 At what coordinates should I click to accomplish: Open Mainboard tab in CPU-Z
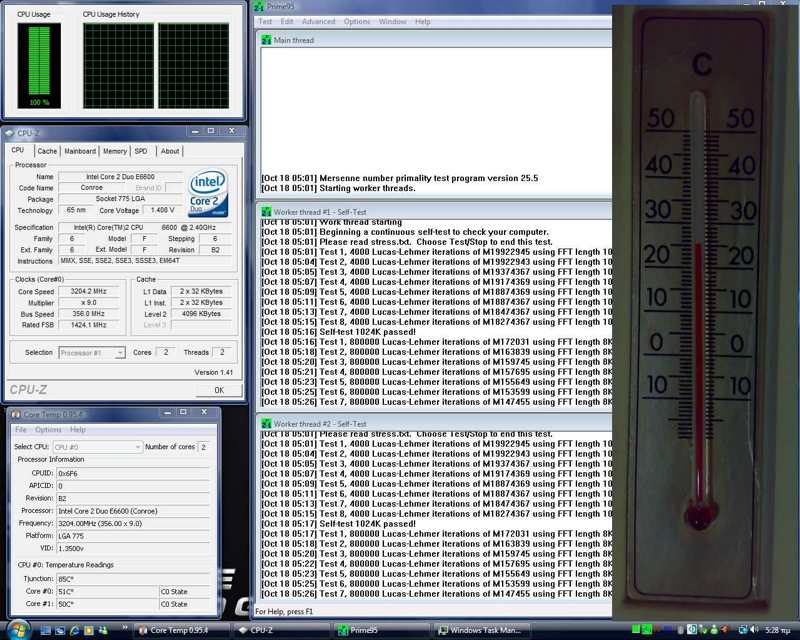80,151
